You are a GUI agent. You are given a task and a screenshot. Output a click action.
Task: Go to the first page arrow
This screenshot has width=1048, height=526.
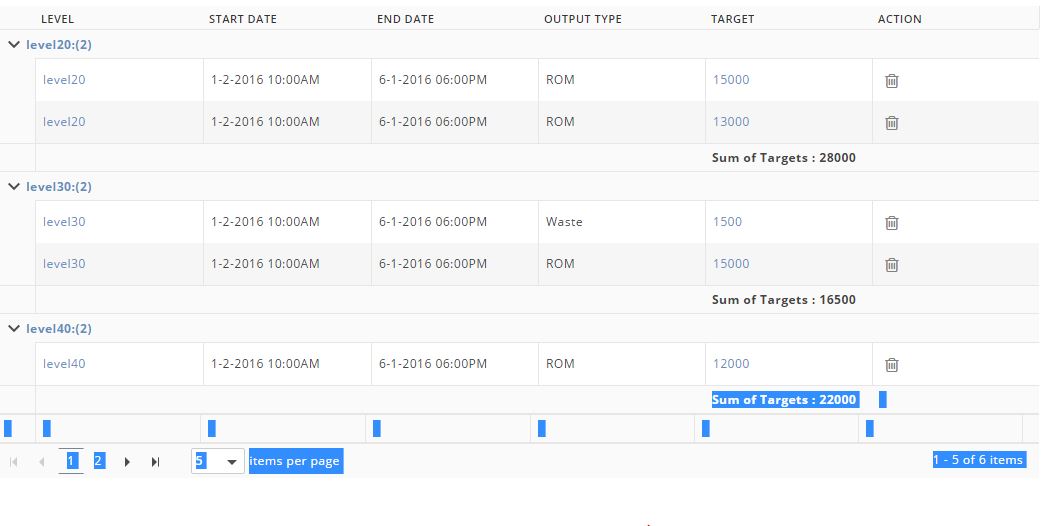point(13,462)
